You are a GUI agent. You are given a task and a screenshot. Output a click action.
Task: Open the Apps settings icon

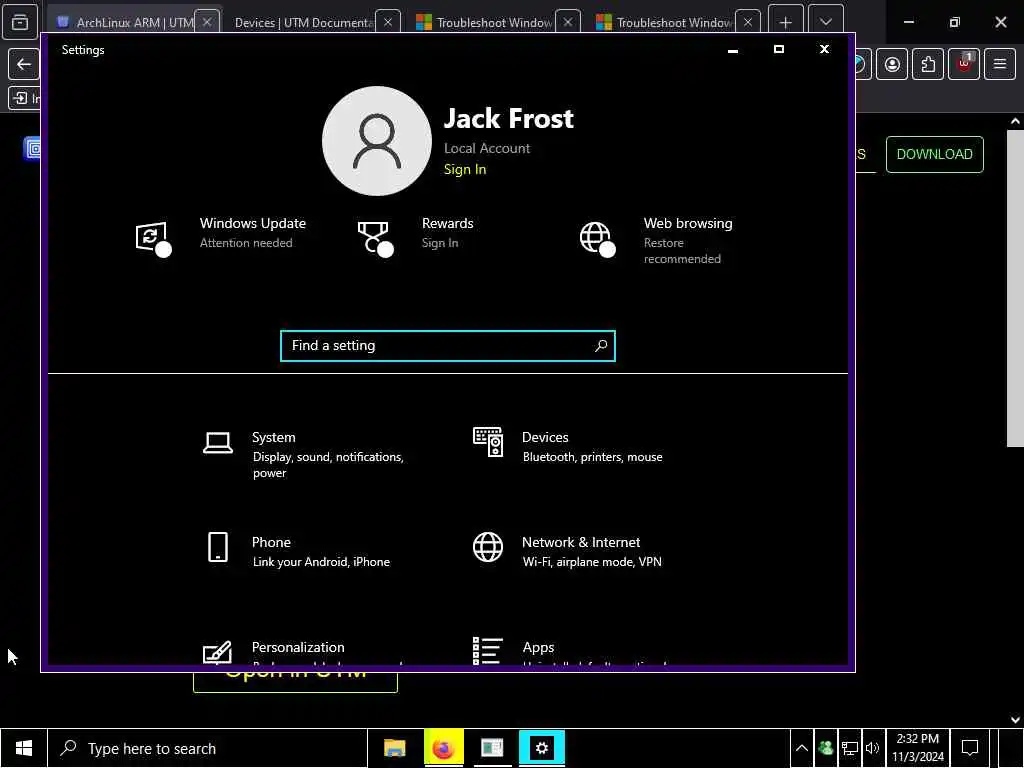(488, 650)
